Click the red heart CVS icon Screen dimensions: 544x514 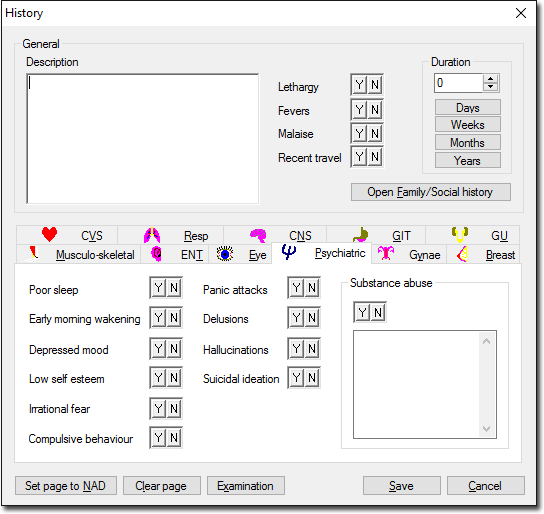click(49, 234)
